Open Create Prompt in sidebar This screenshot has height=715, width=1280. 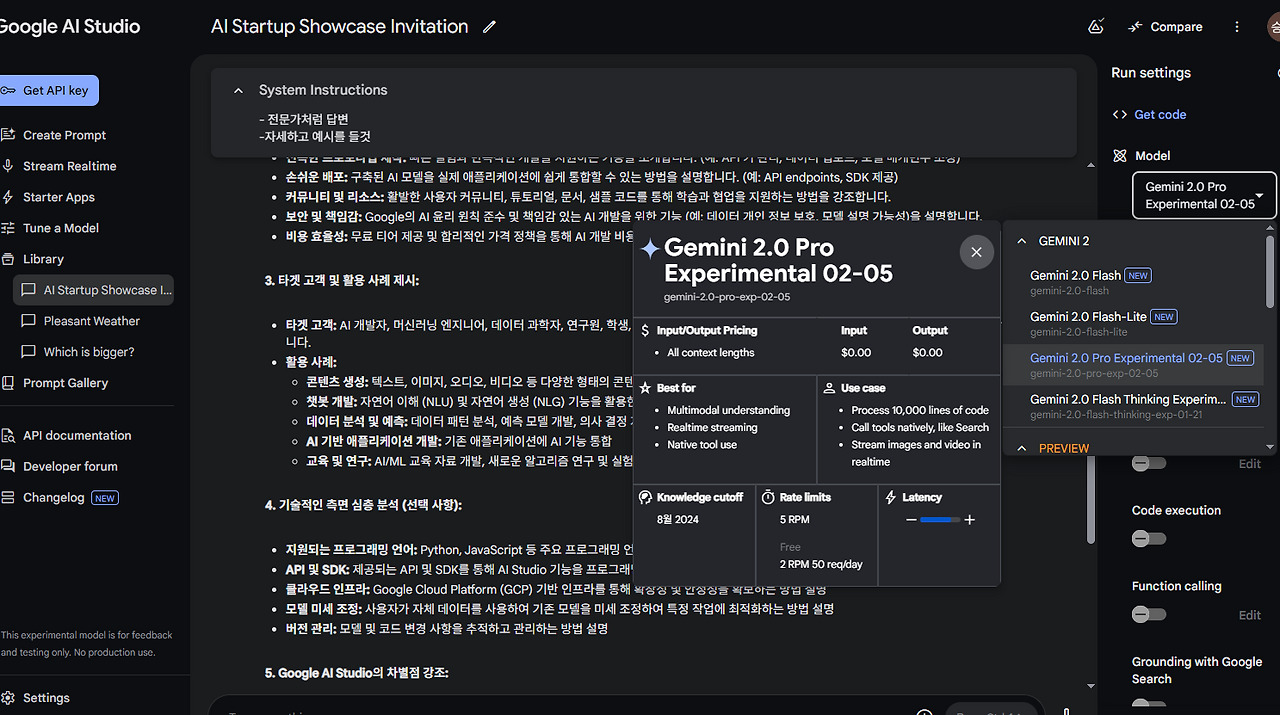[64, 135]
